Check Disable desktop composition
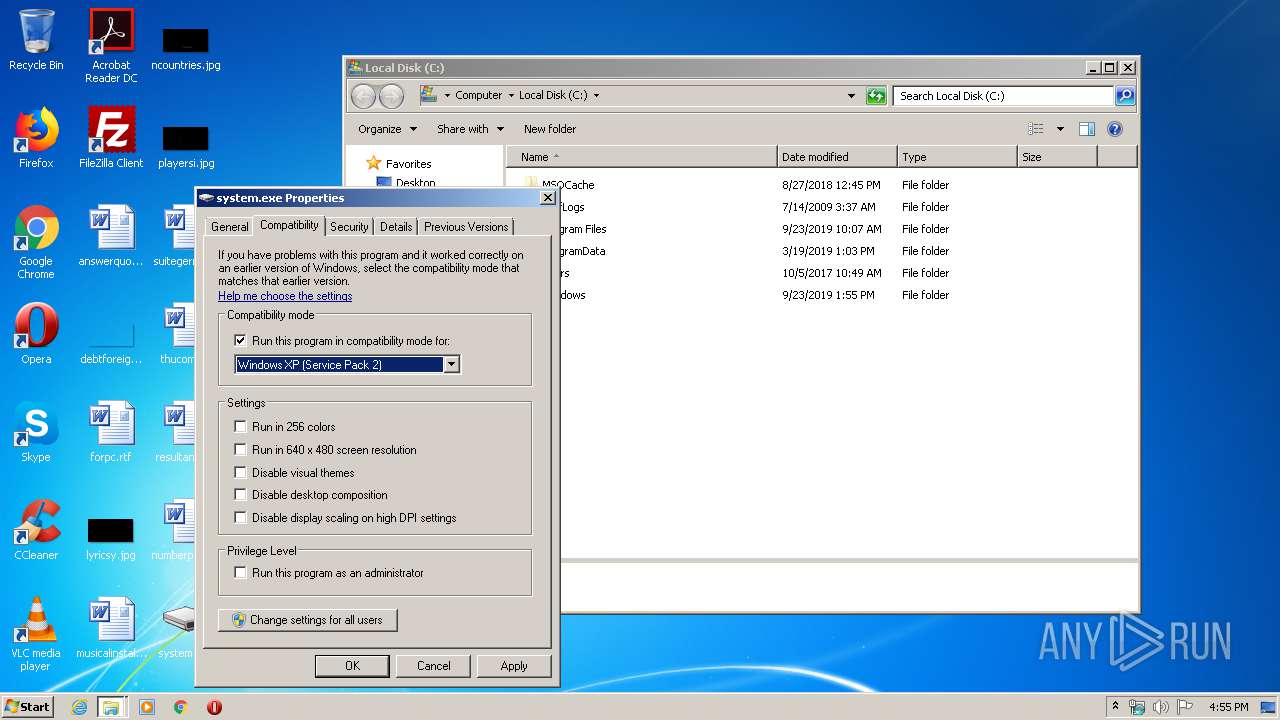The width and height of the screenshot is (1280, 720). (240, 495)
